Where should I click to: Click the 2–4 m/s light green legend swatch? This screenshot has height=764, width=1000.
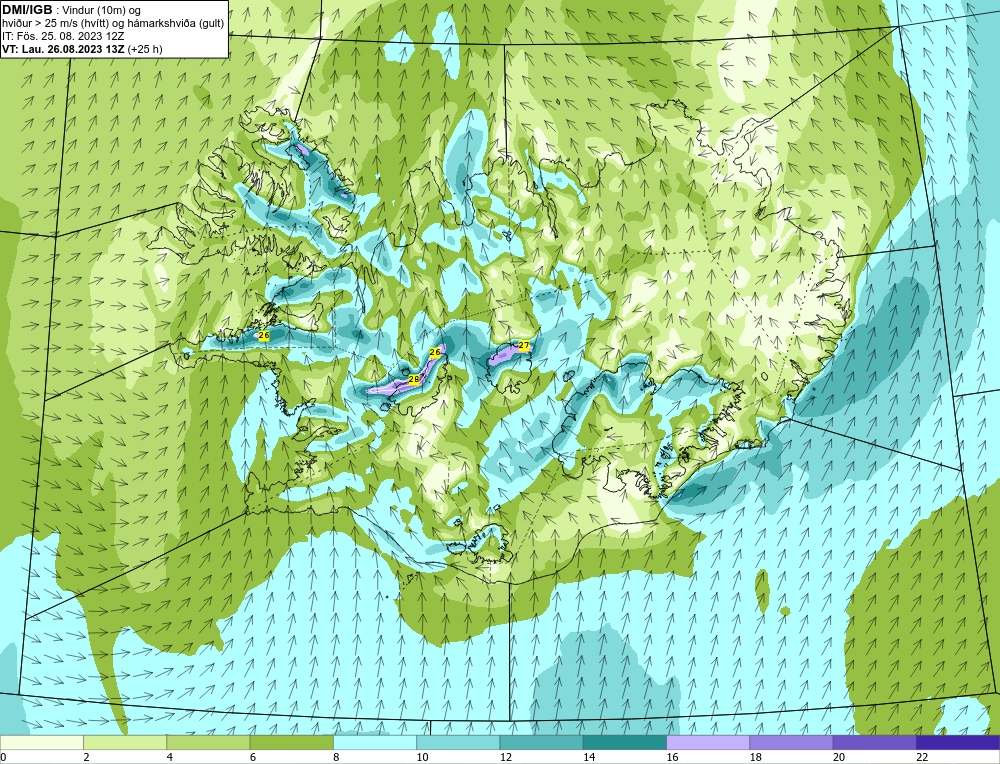(x=125, y=742)
